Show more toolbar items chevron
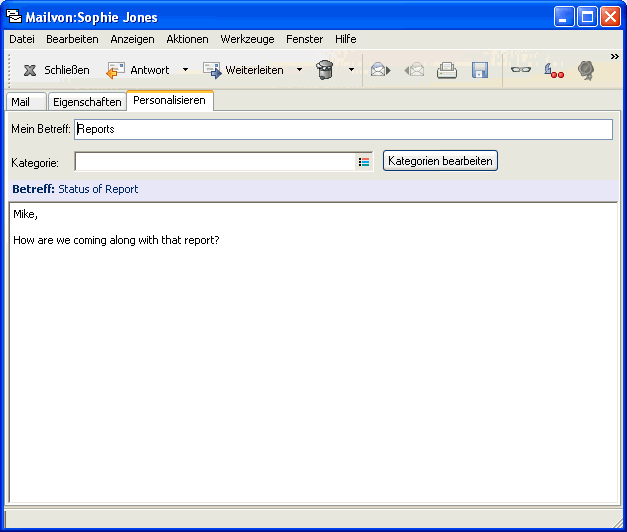The image size is (627, 532). (x=615, y=57)
